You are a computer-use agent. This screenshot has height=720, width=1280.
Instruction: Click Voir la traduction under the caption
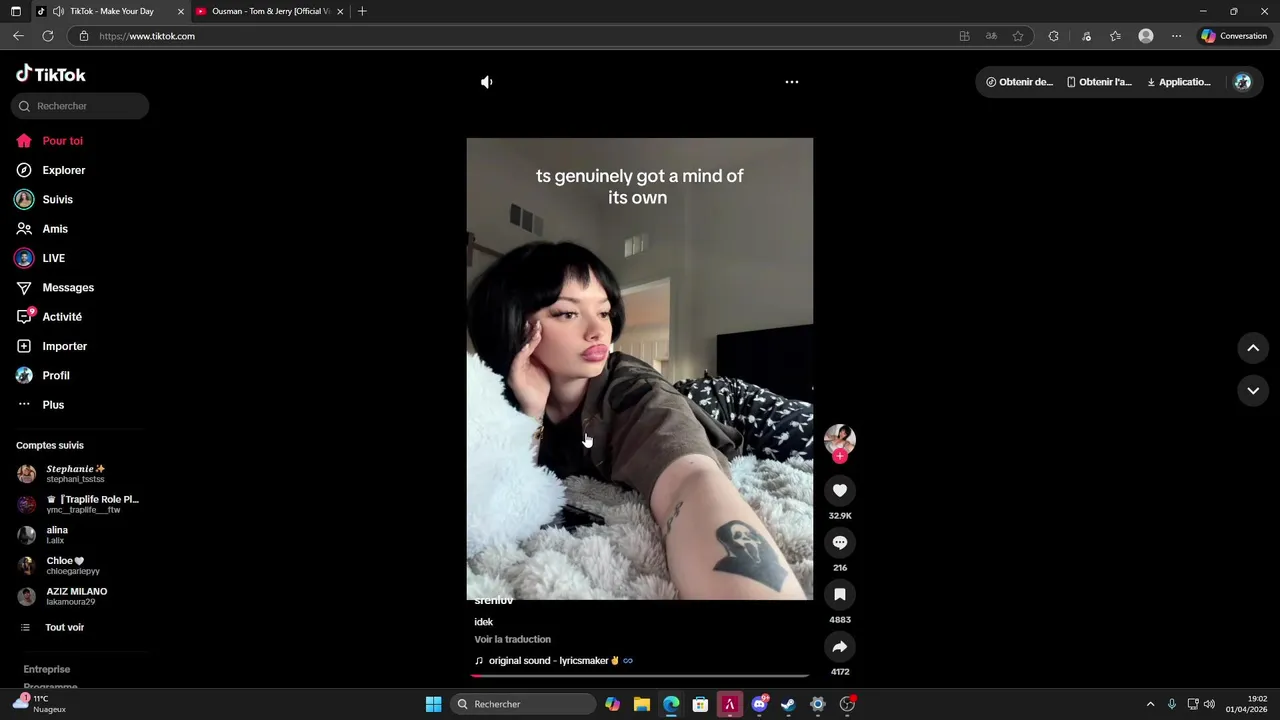coord(512,639)
